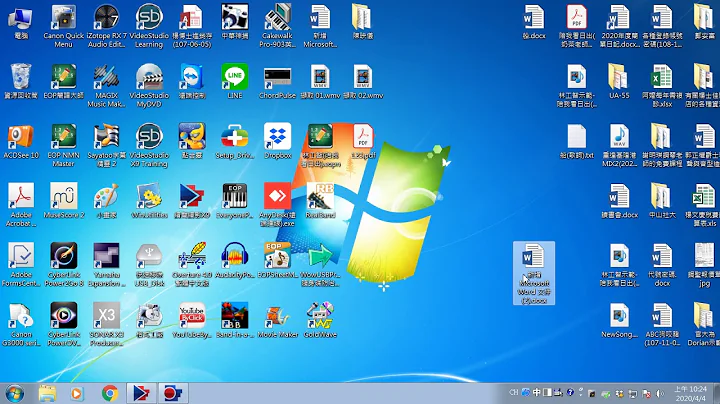Launch Movie Maker
The image size is (720, 404).
[277, 320]
